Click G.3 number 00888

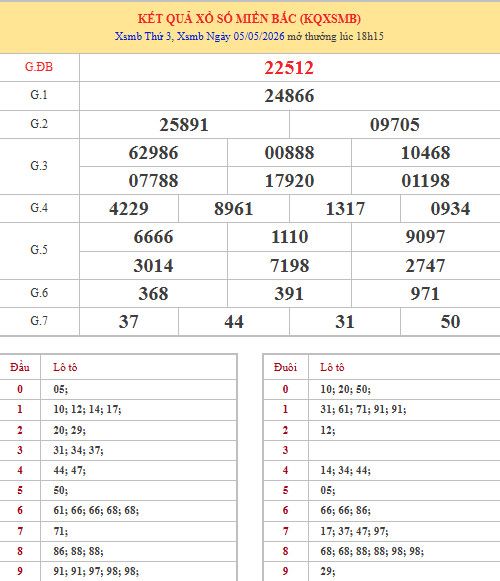point(289,153)
